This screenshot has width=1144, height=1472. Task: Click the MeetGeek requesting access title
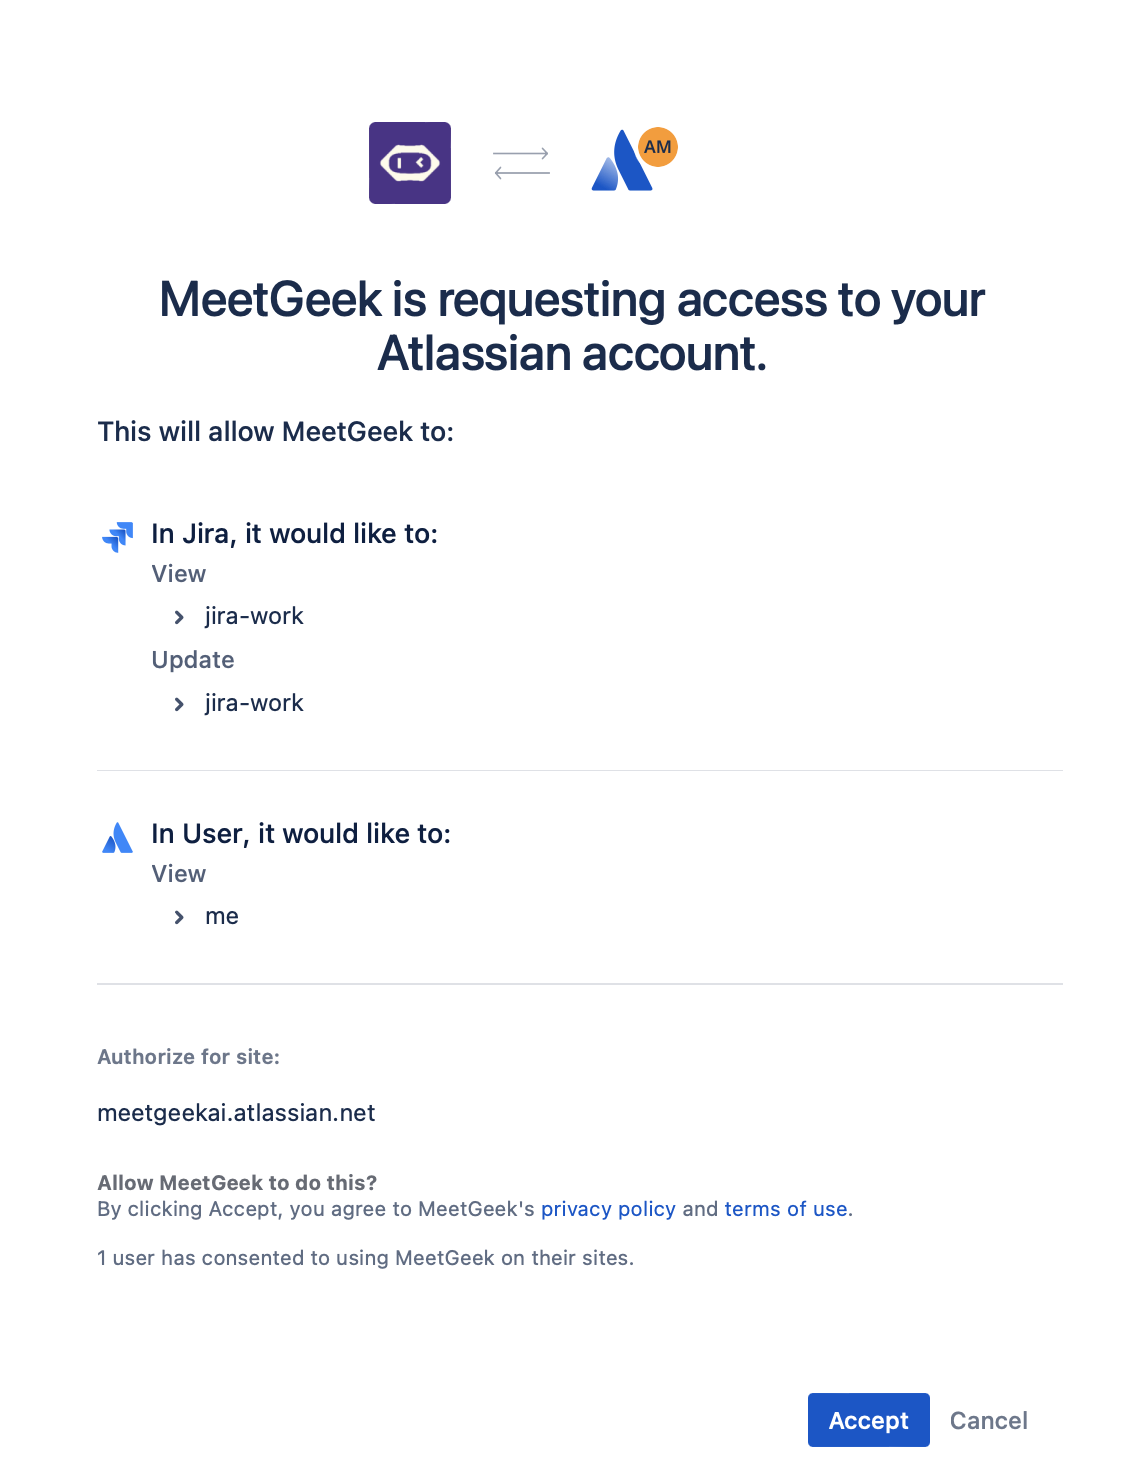tap(572, 326)
